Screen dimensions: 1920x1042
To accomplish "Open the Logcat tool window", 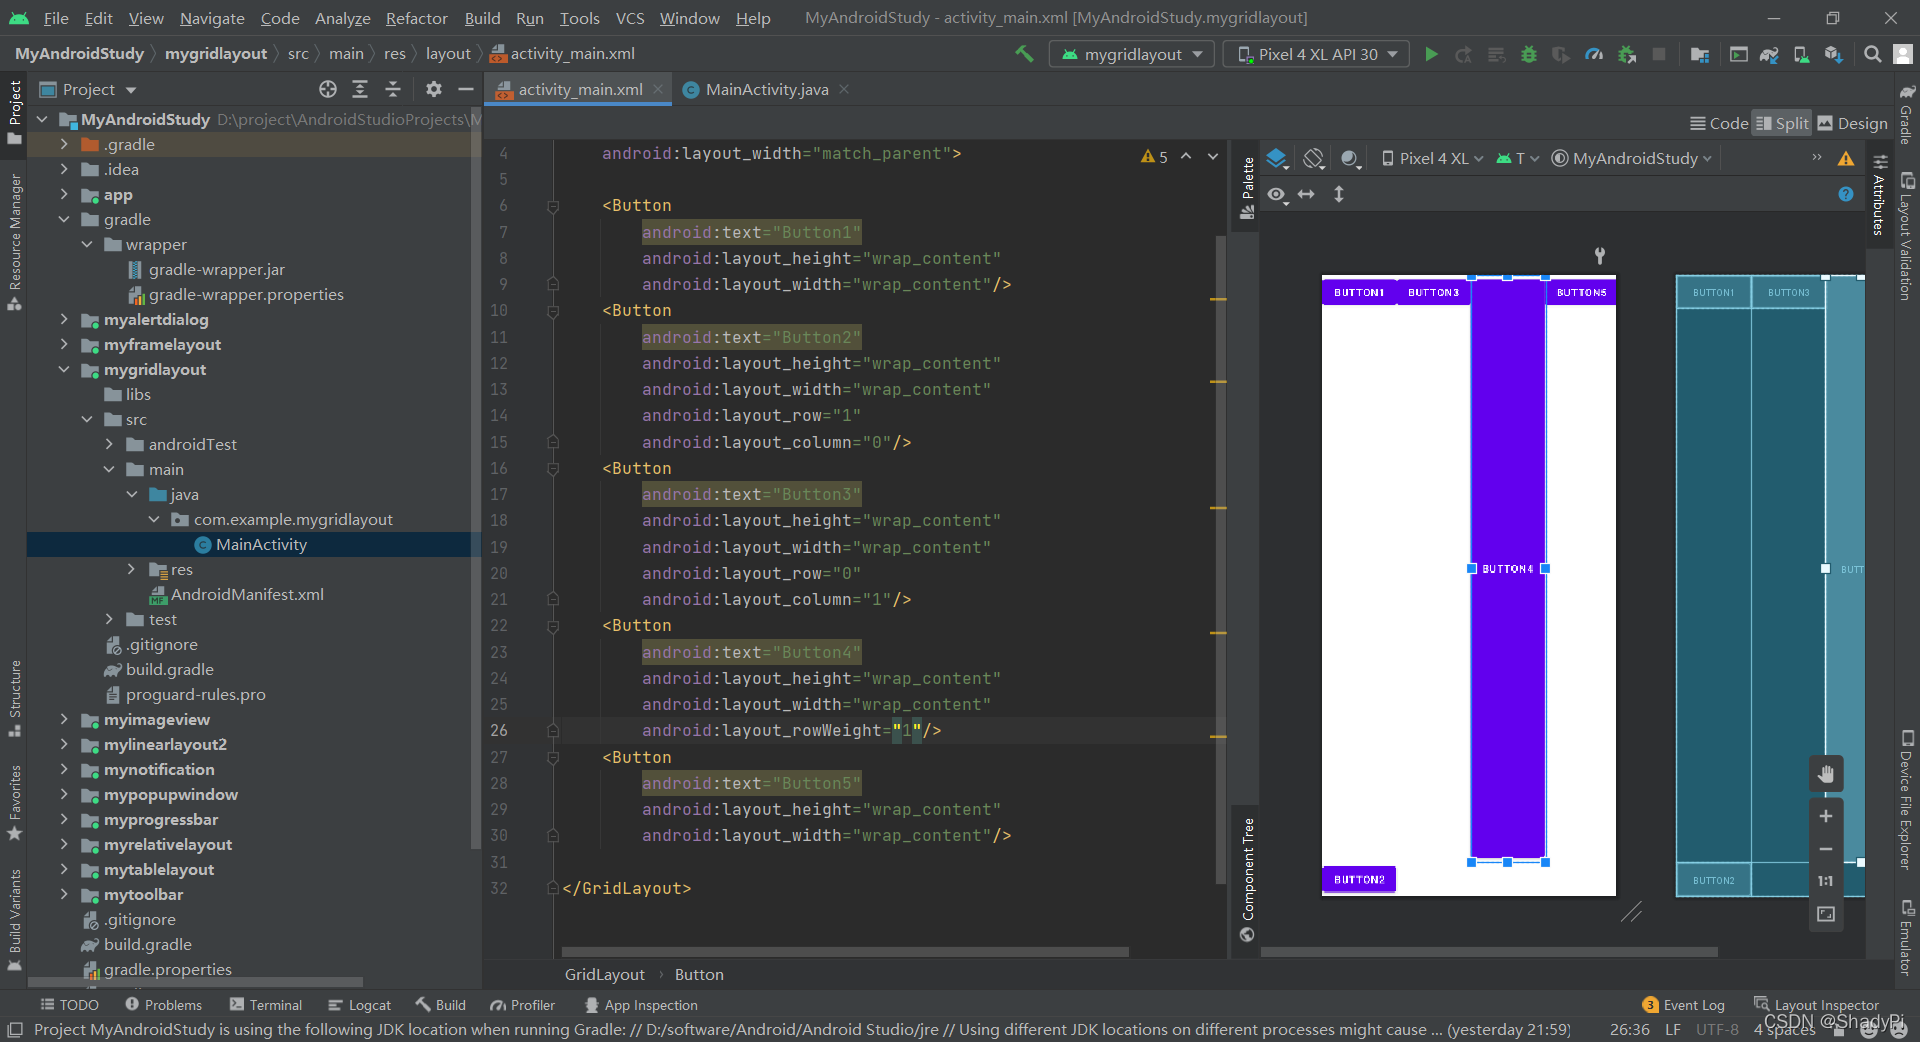I will click(359, 1005).
